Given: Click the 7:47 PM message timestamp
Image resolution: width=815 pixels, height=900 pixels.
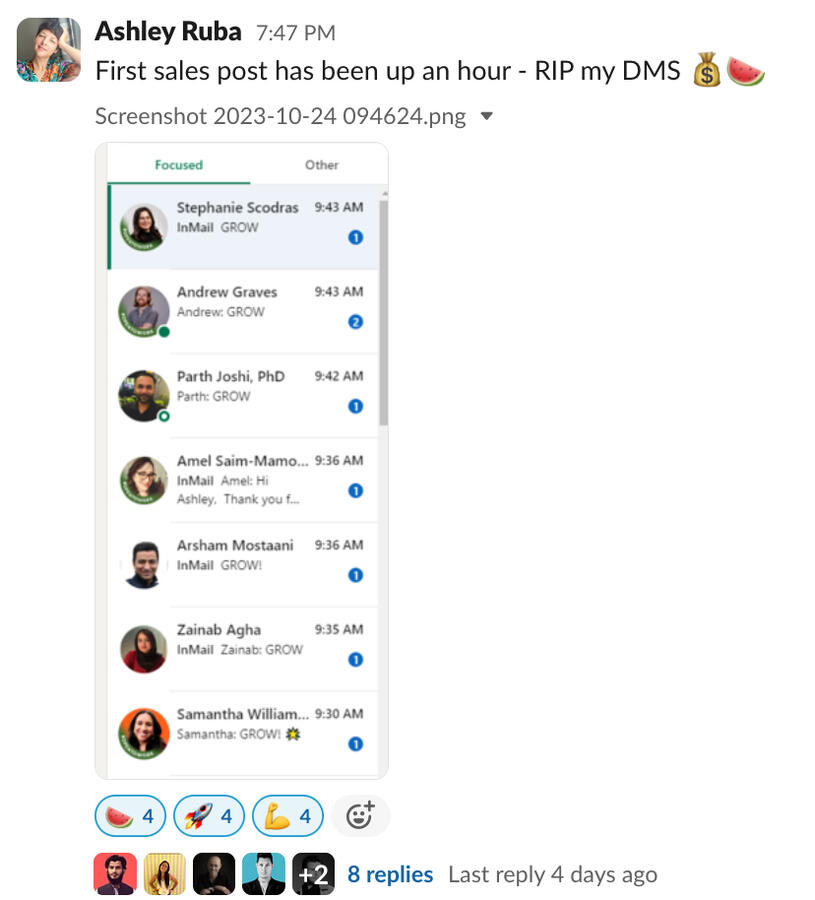Looking at the screenshot, I should (296, 33).
